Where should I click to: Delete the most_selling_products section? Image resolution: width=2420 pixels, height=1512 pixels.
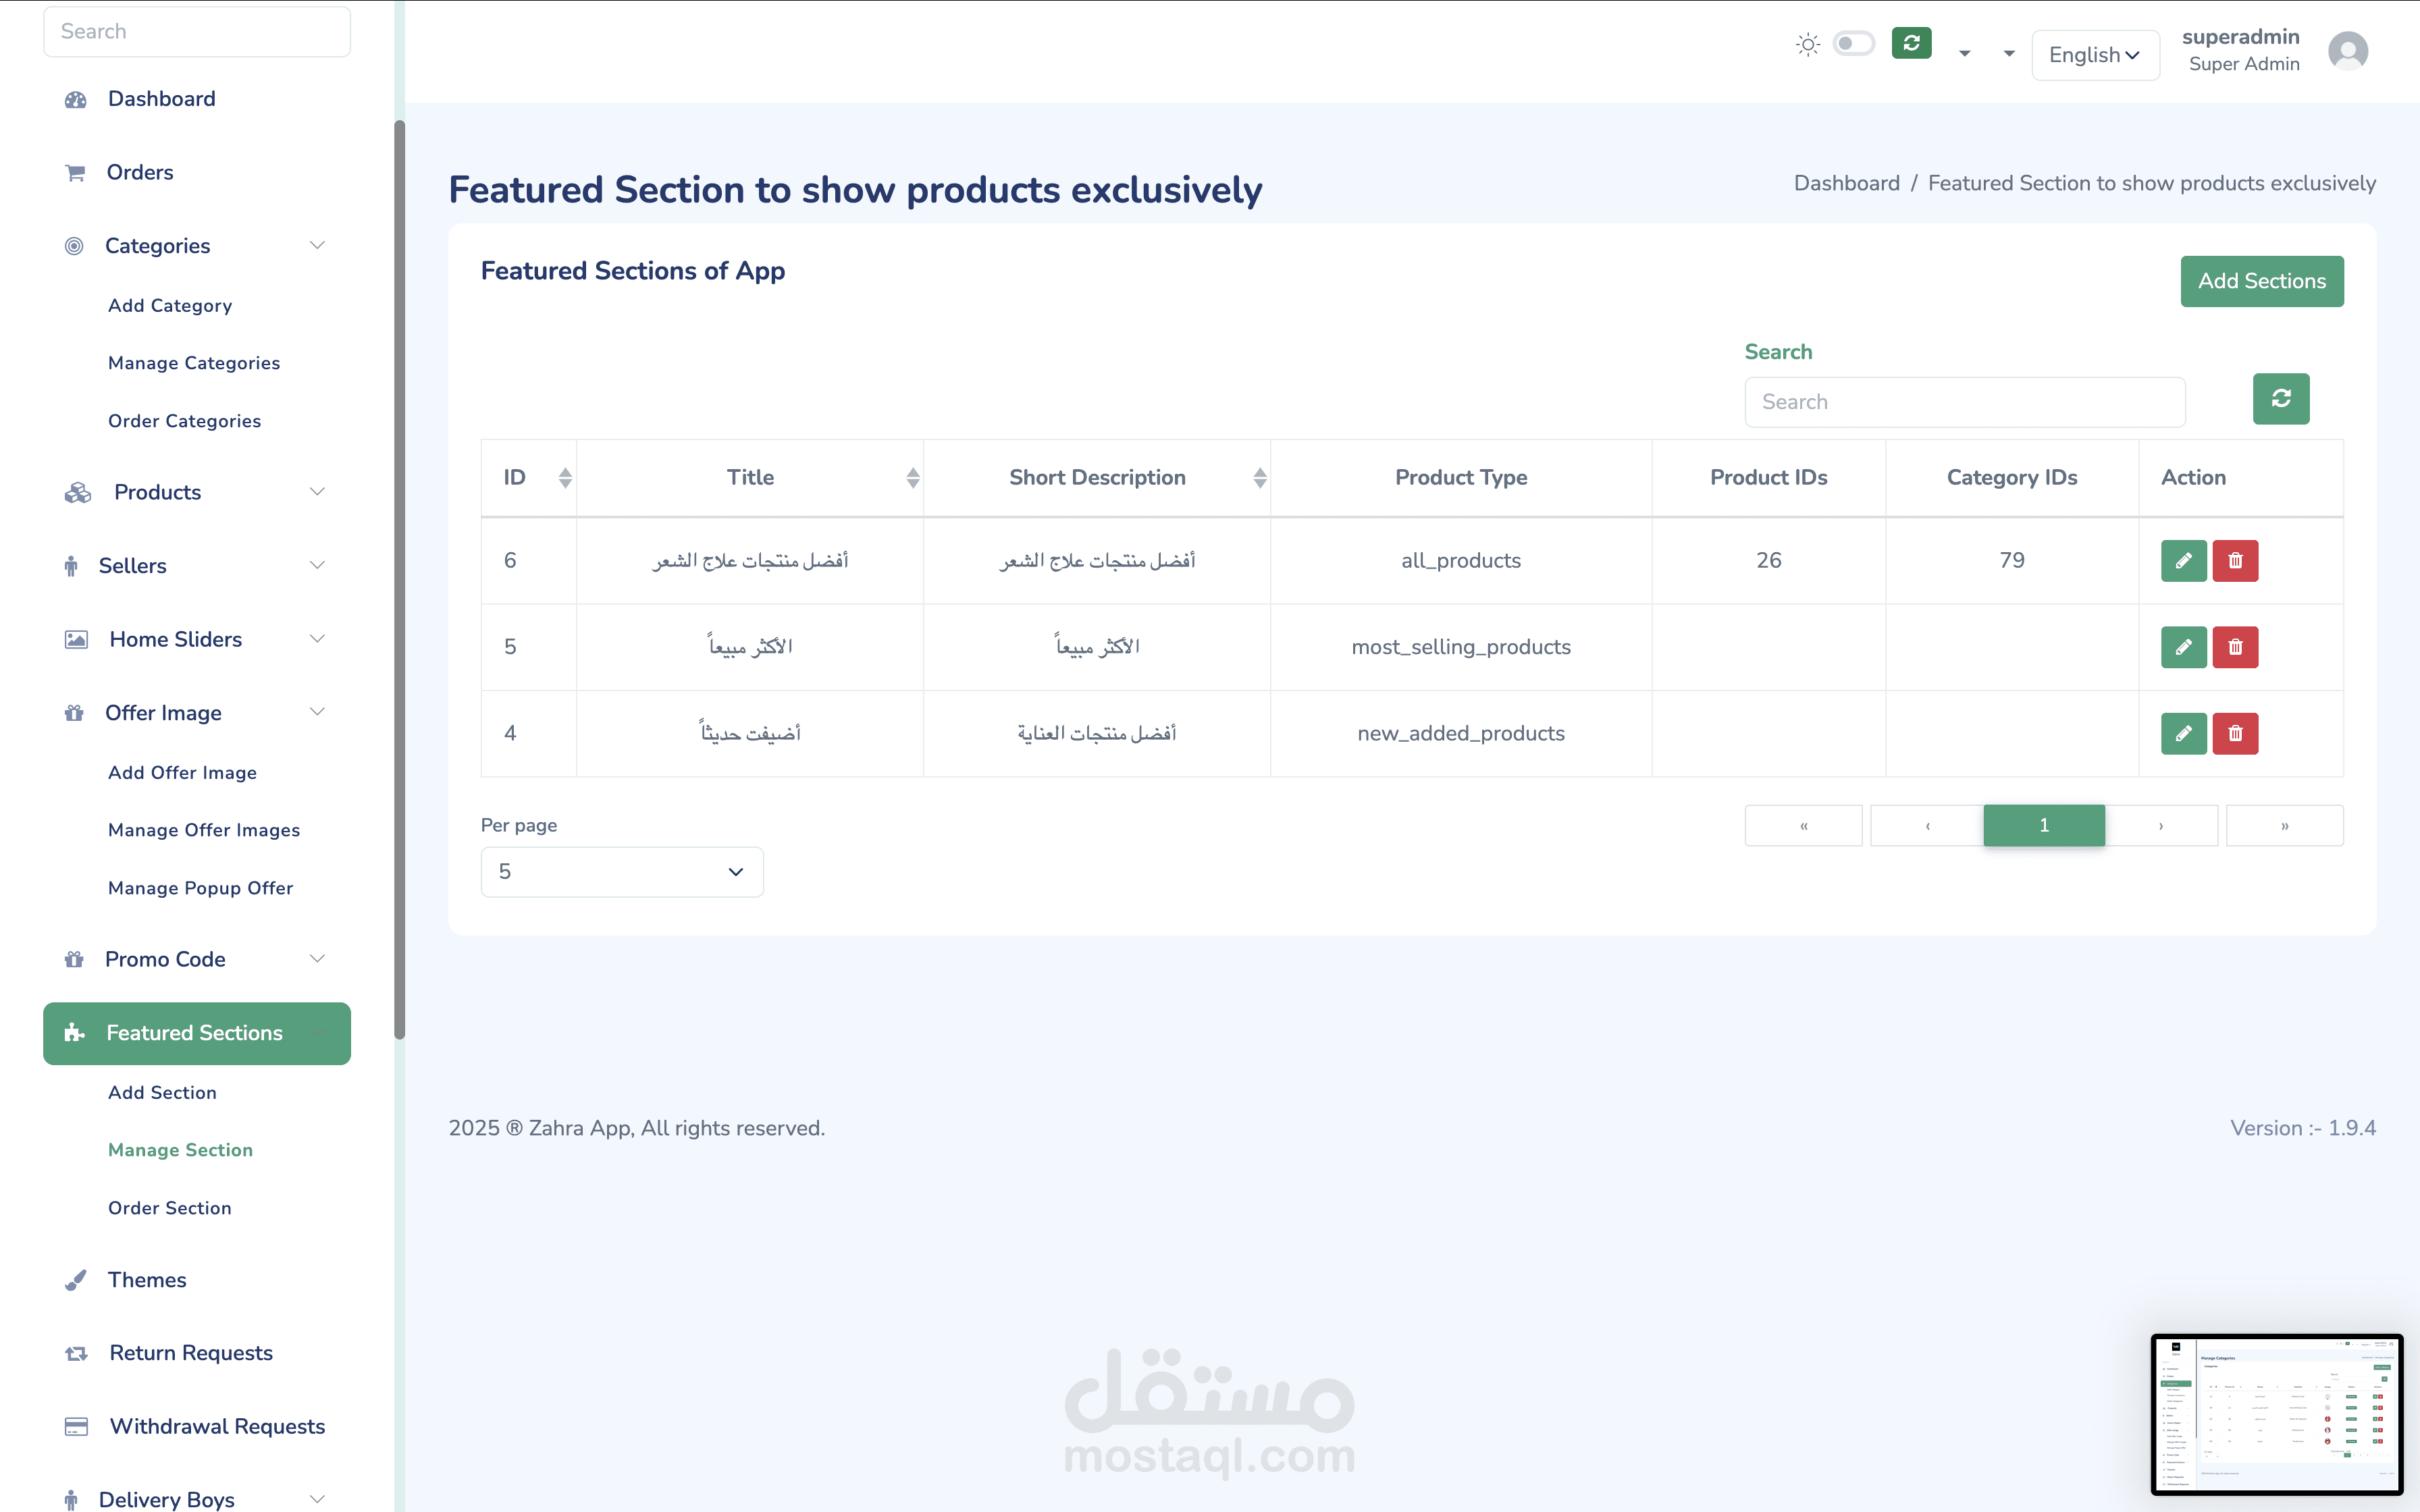pyautogui.click(x=2235, y=647)
